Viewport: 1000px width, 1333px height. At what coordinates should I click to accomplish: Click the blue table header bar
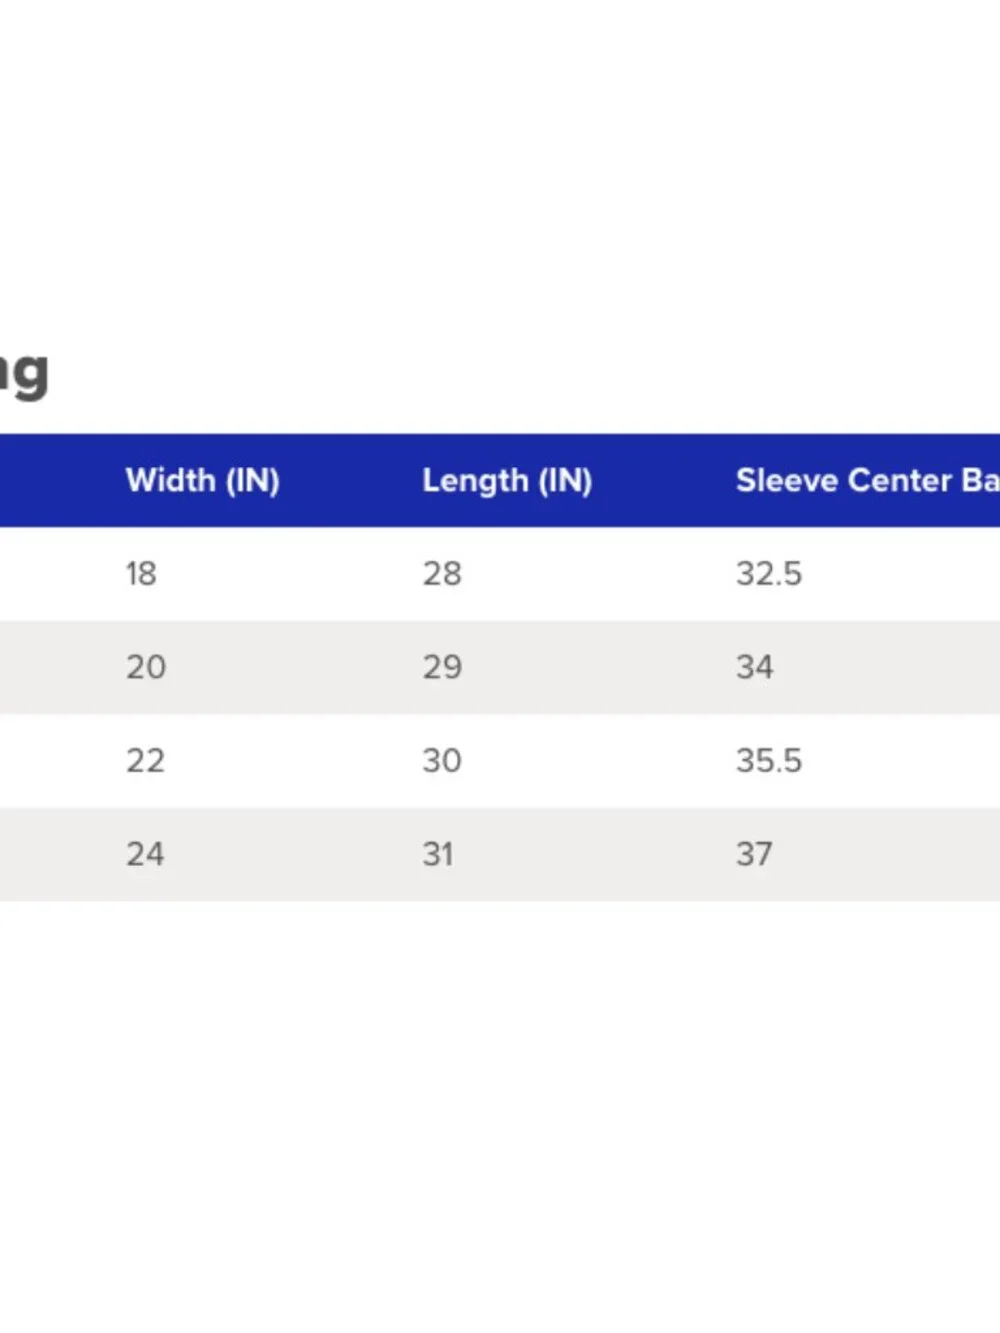click(x=500, y=481)
